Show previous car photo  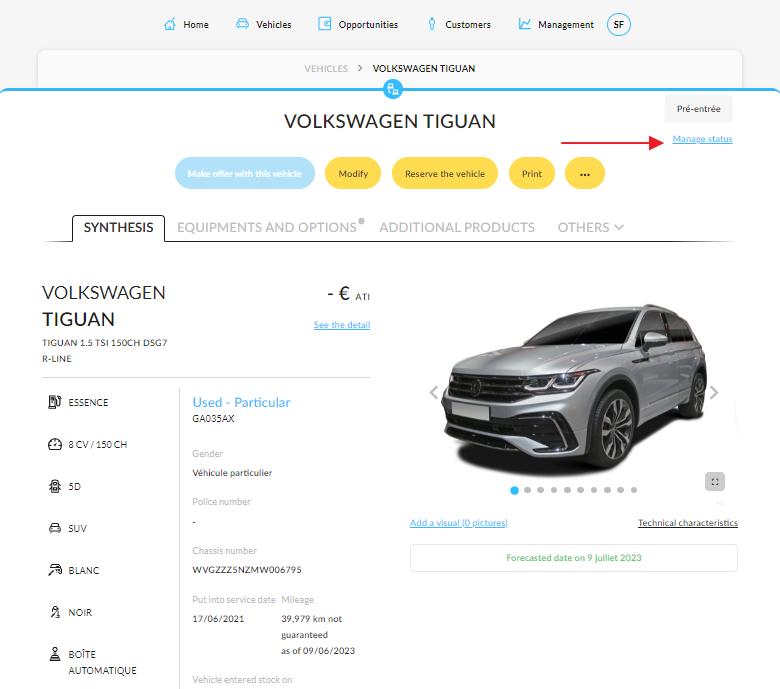click(x=434, y=393)
